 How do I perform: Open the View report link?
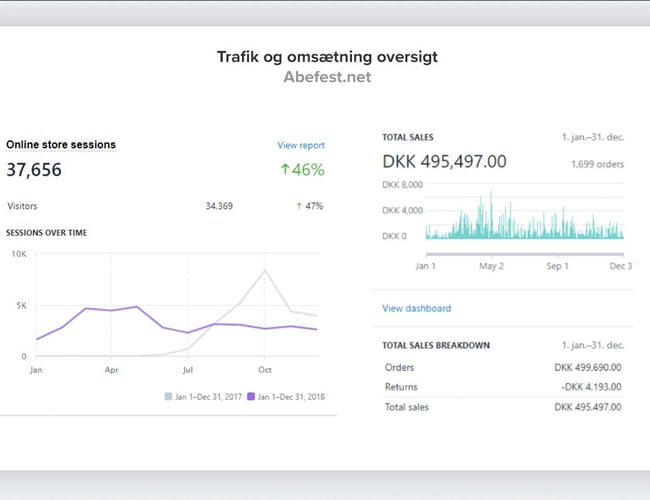tap(300, 145)
